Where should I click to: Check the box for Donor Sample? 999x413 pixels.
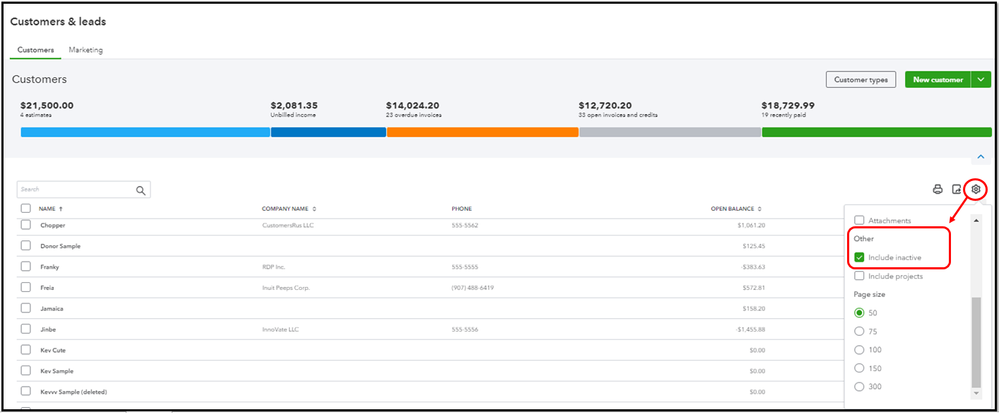pos(25,245)
